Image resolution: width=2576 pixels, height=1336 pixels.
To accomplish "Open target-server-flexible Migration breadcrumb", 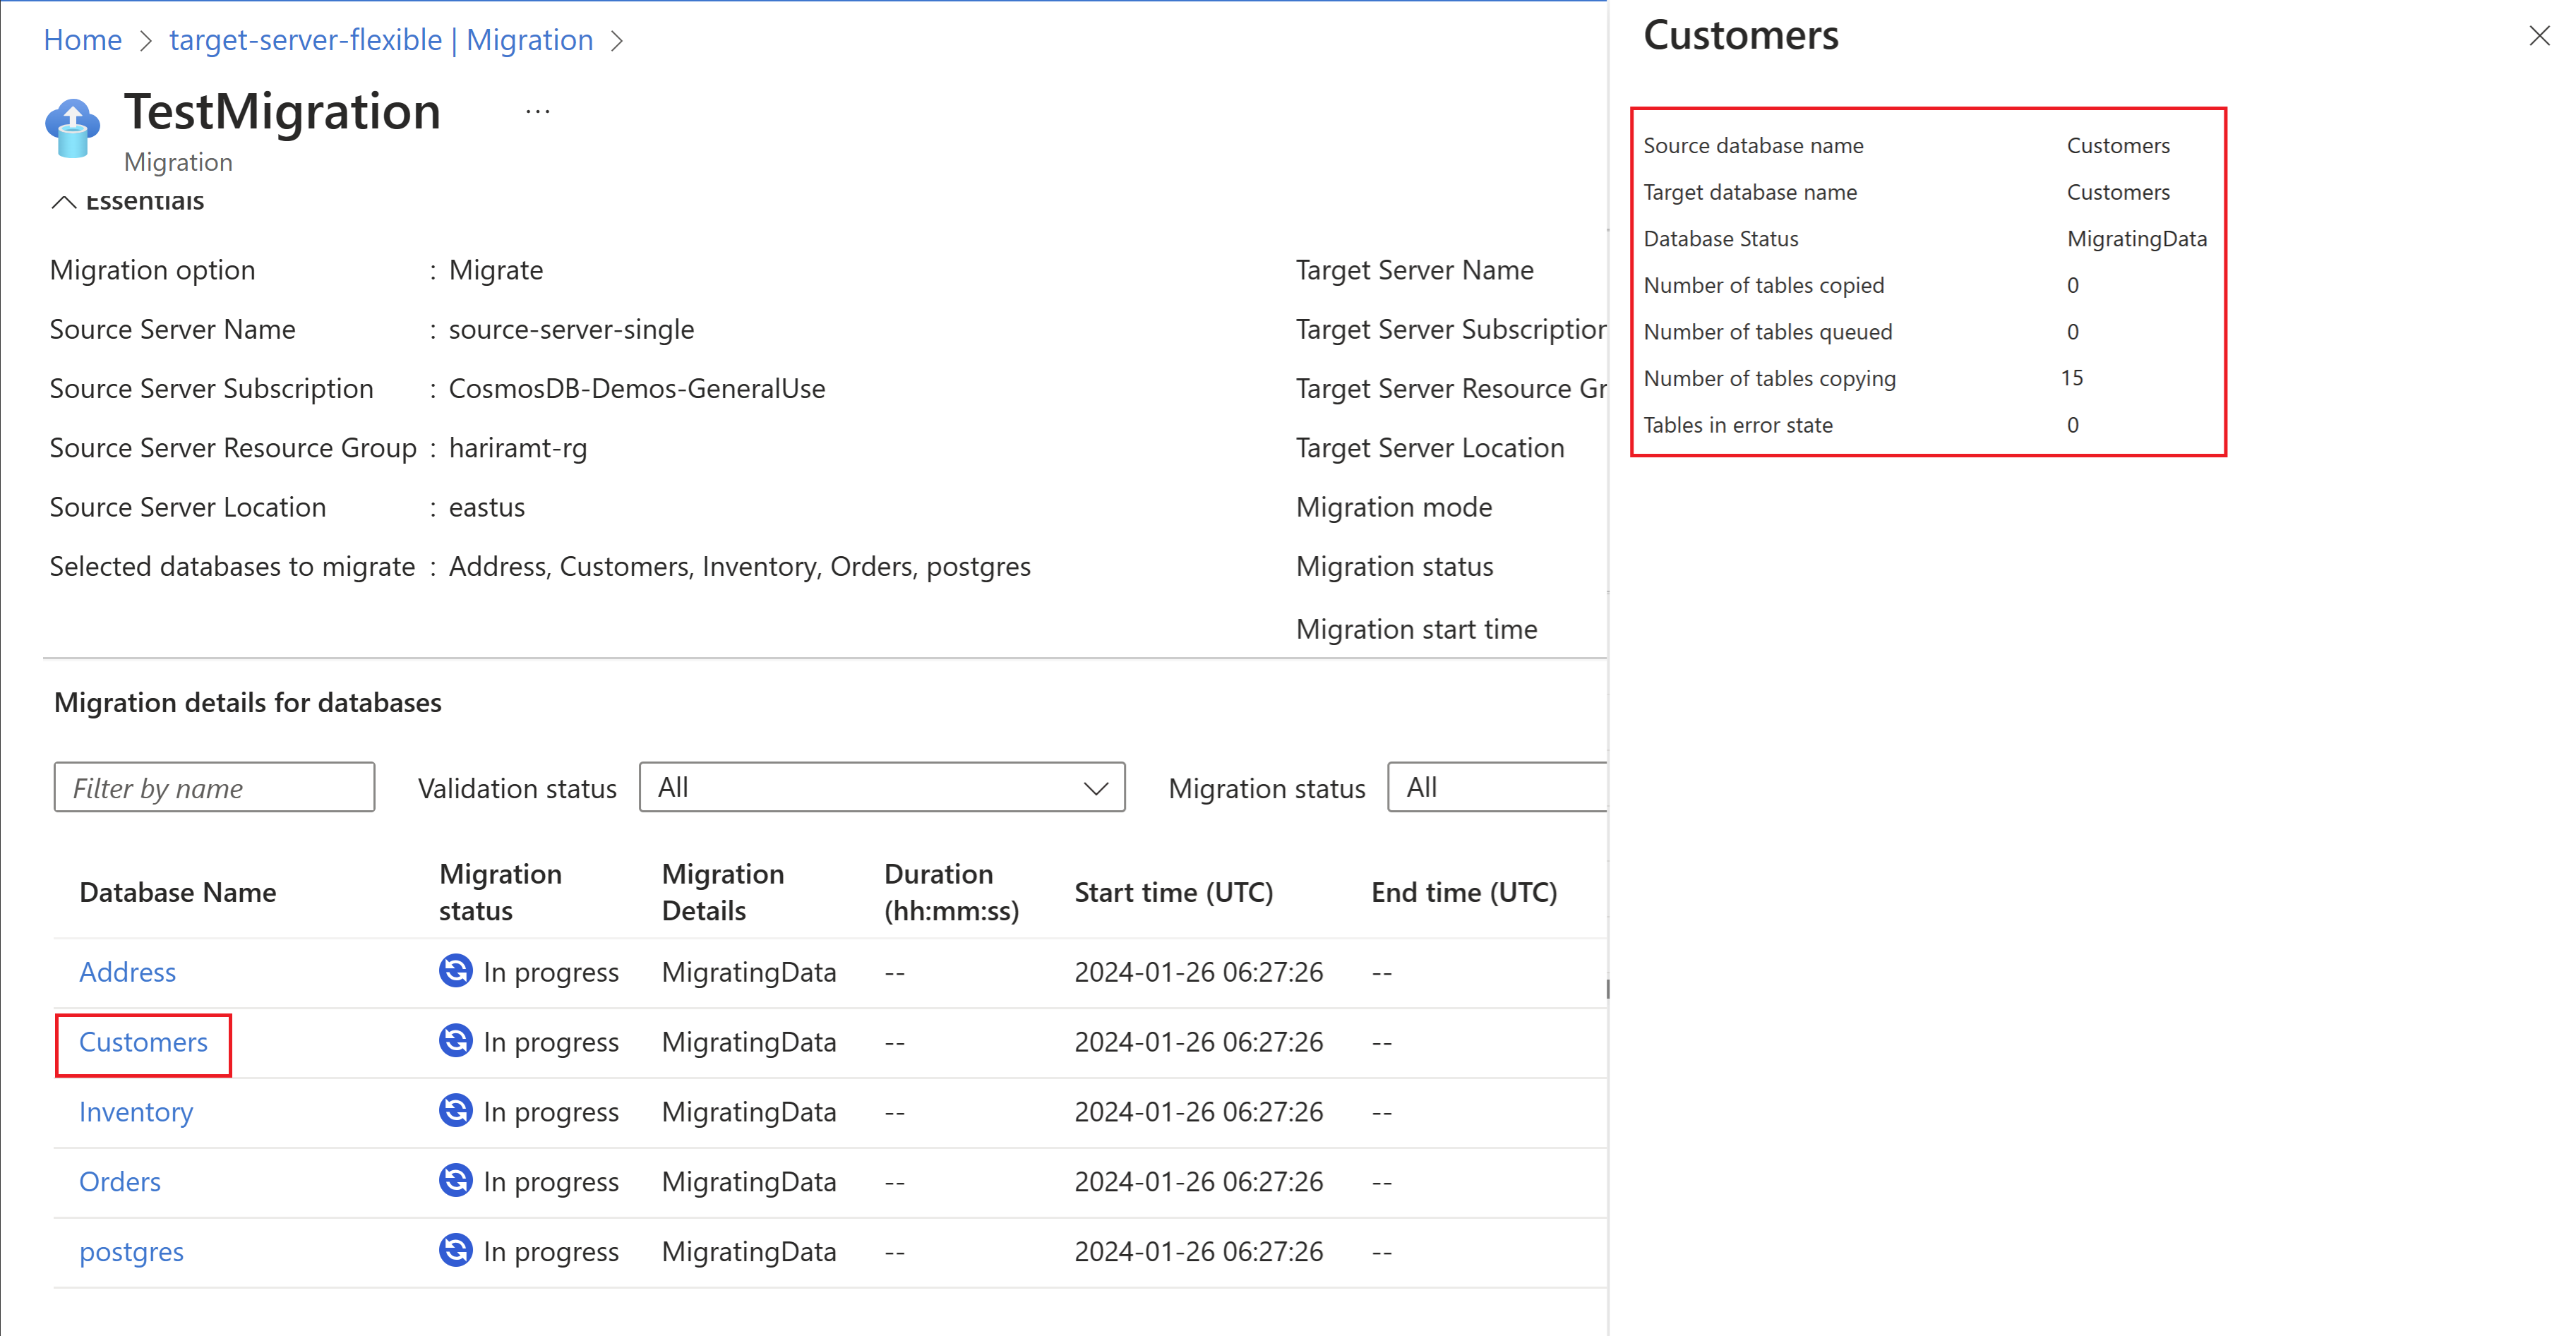I will pyautogui.click(x=381, y=40).
